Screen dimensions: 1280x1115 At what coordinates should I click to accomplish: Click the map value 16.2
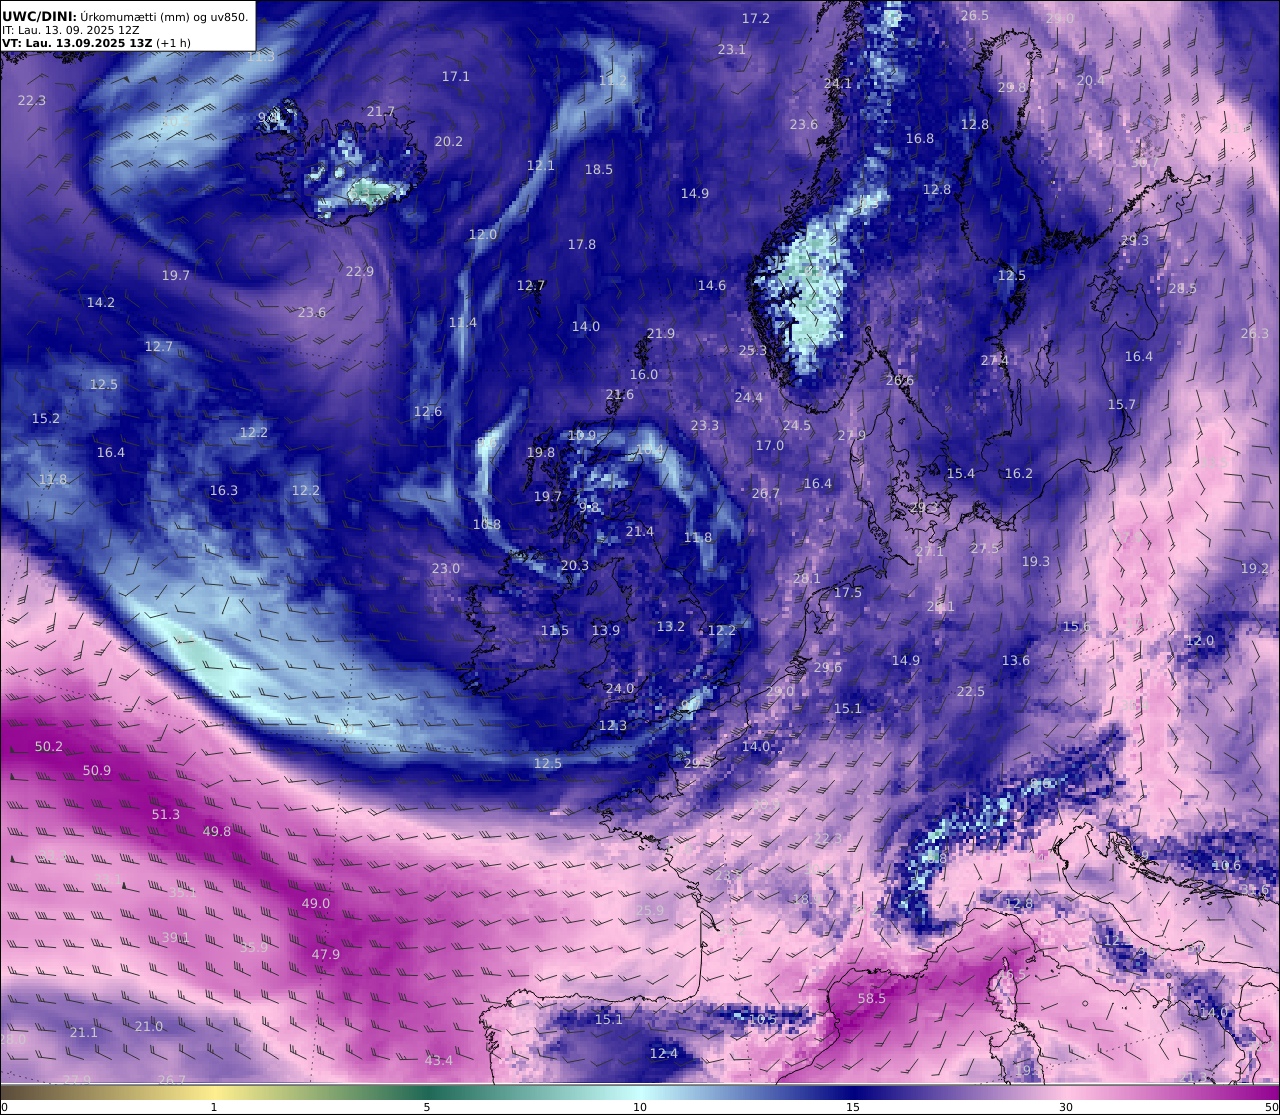coord(1019,473)
